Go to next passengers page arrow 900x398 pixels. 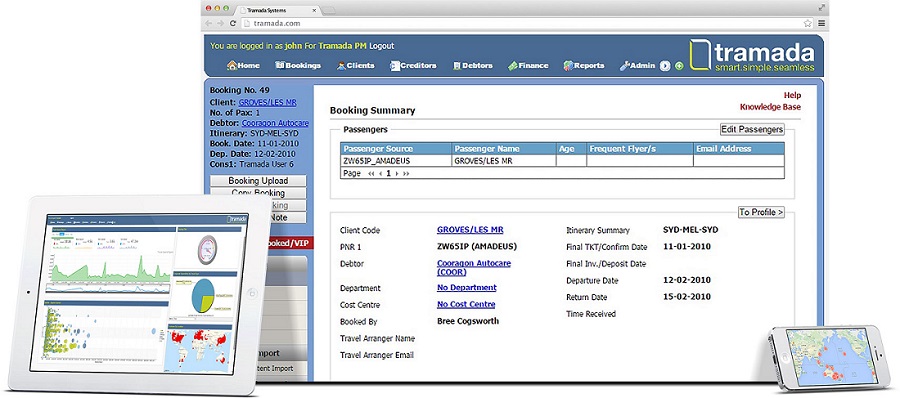(x=397, y=173)
